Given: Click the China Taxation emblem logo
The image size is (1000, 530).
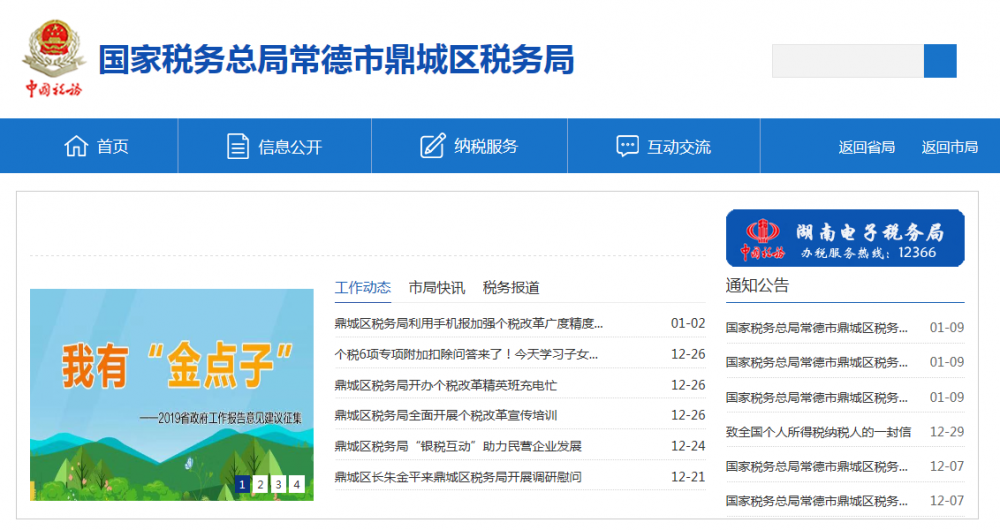Looking at the screenshot, I should (54, 60).
